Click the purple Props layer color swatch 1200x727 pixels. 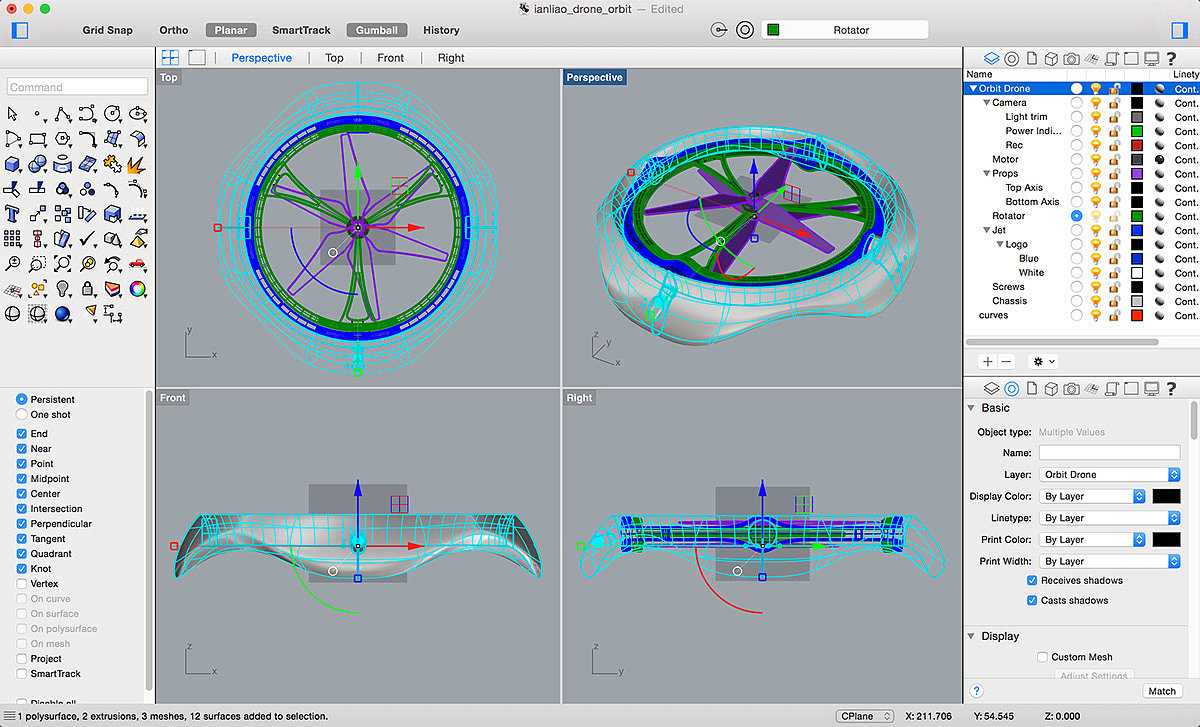pyautogui.click(x=1136, y=173)
